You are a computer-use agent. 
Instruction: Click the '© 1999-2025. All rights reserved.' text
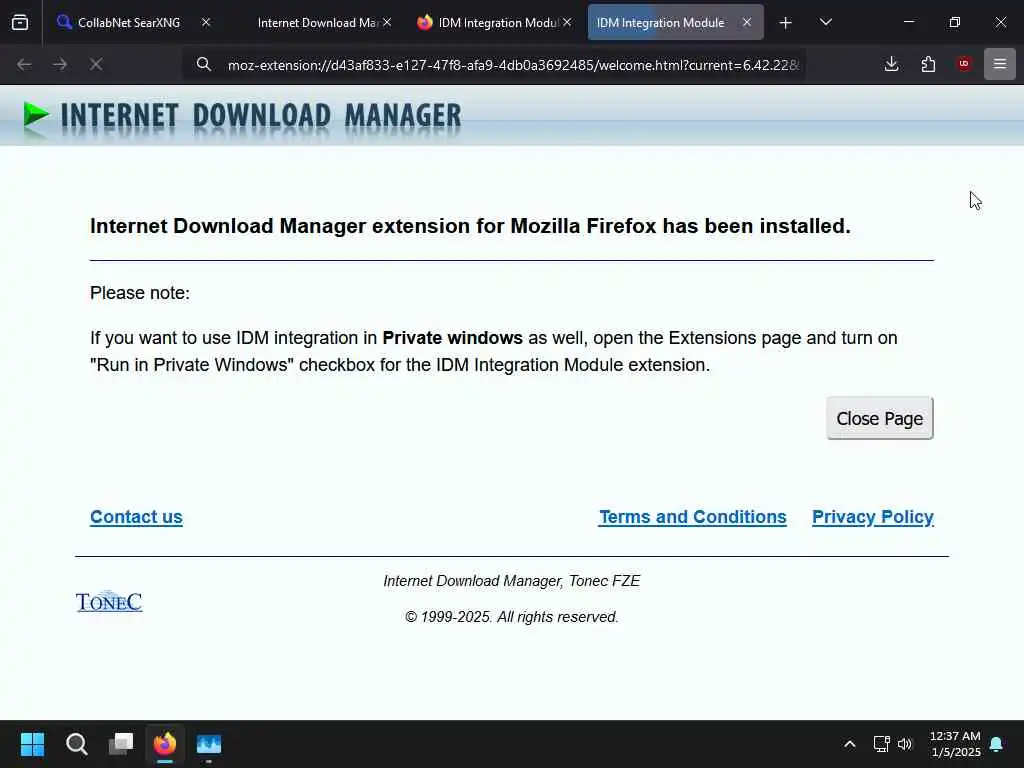pos(511,617)
